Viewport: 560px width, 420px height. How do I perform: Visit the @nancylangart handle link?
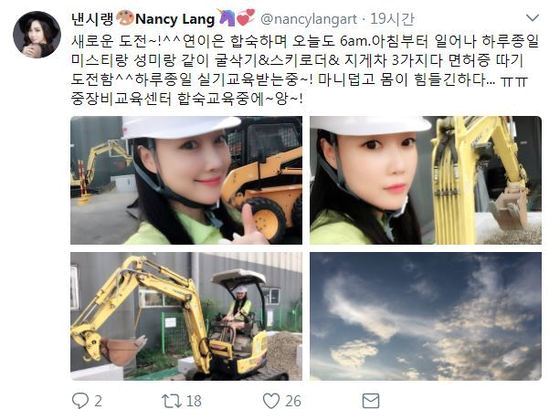click(x=309, y=19)
